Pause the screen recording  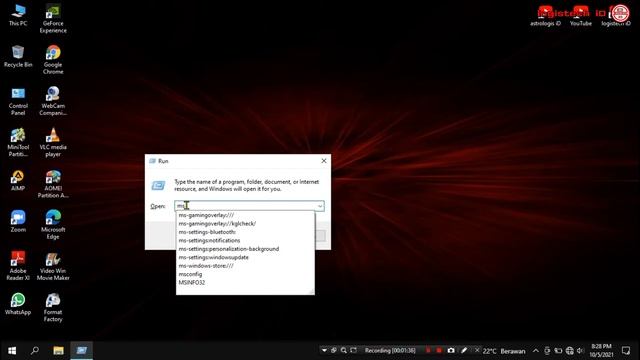428,350
